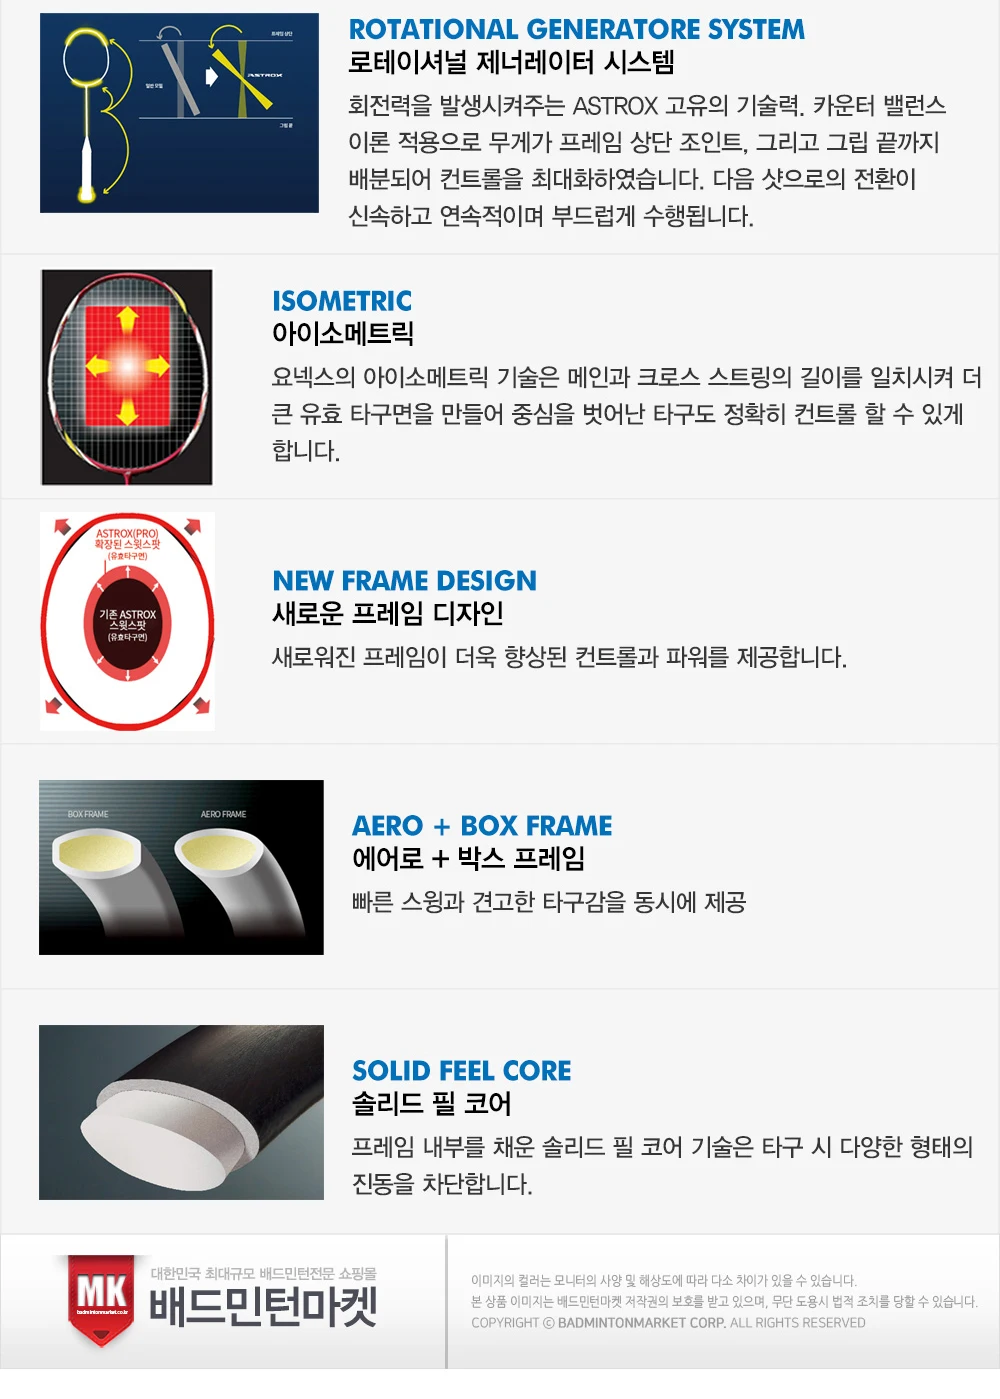Select the ISOMETRIC heading
1000x1399 pixels.
[x=342, y=301]
